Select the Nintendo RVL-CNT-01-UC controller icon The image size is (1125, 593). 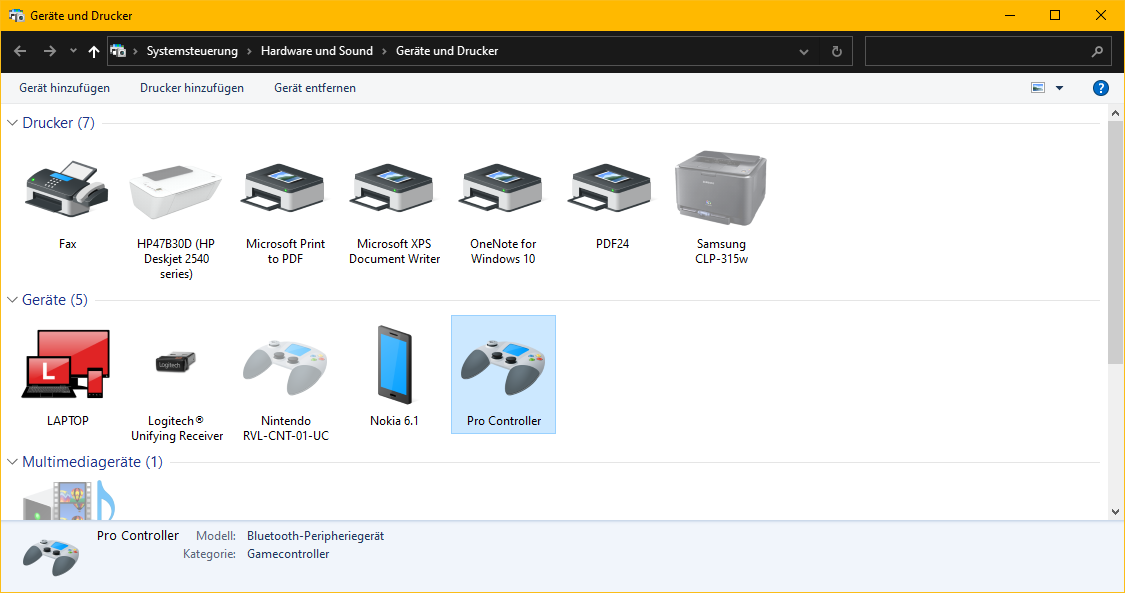285,368
